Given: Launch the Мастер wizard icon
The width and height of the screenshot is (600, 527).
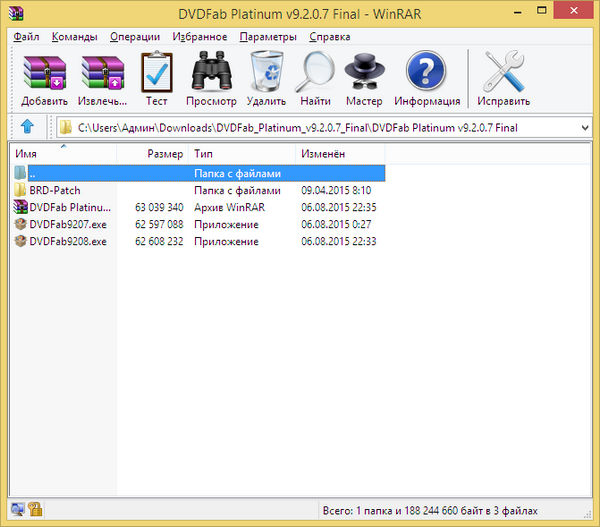Looking at the screenshot, I should [364, 79].
